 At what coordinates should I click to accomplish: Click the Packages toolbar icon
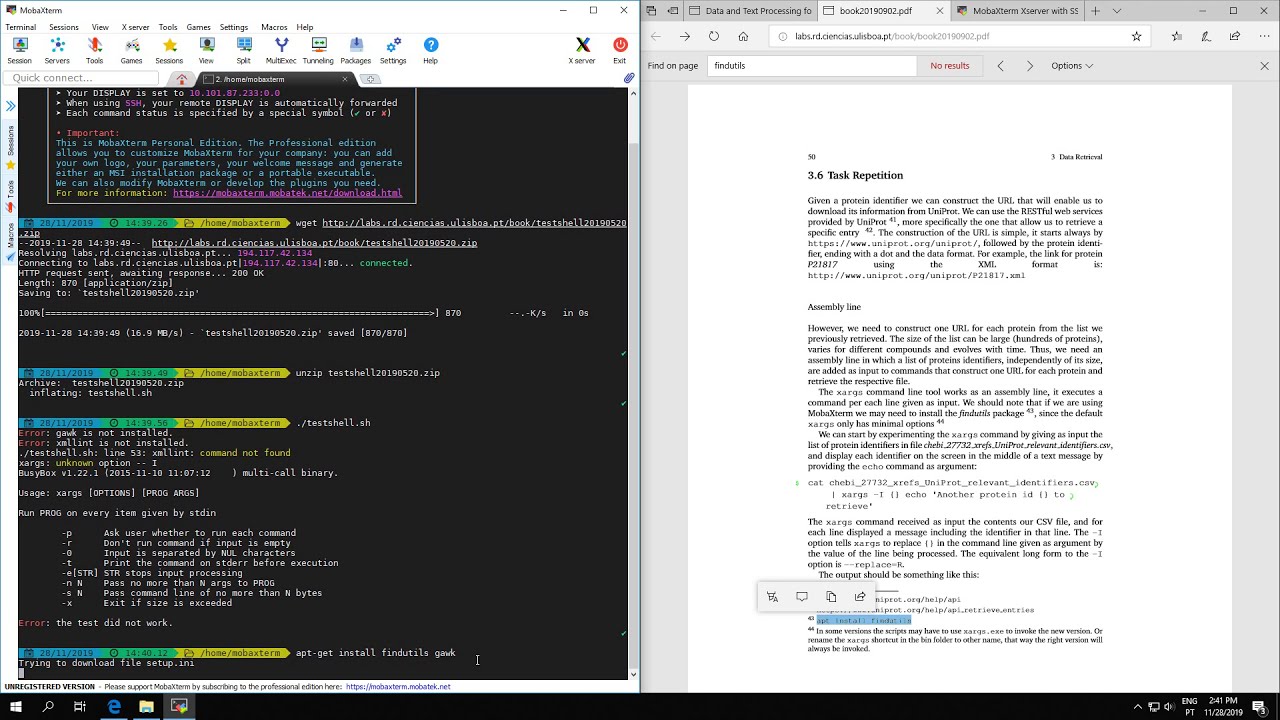[355, 51]
